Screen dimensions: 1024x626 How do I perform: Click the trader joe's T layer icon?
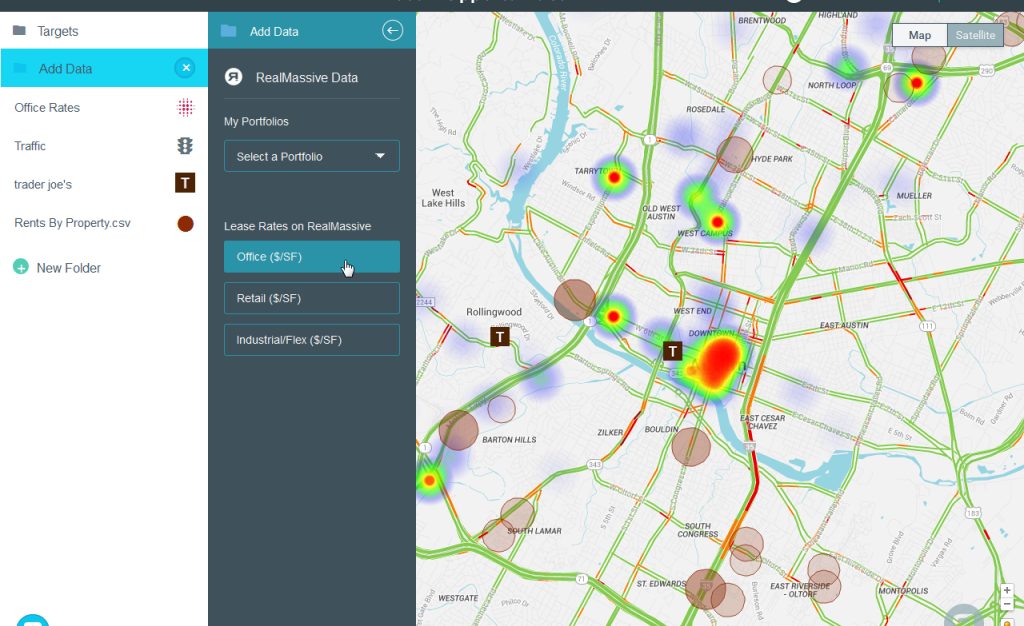click(x=185, y=183)
